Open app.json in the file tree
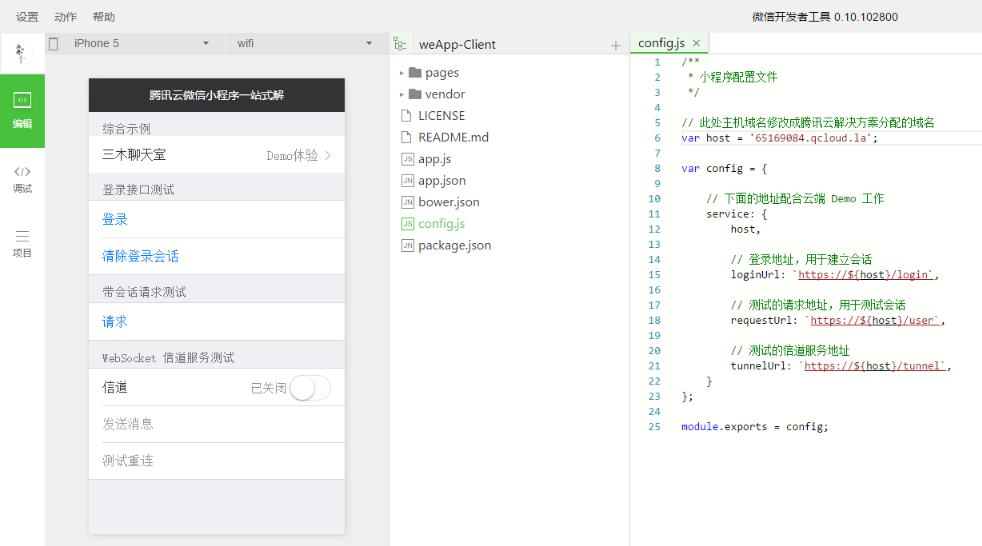This screenshot has height=546, width=982. [441, 181]
